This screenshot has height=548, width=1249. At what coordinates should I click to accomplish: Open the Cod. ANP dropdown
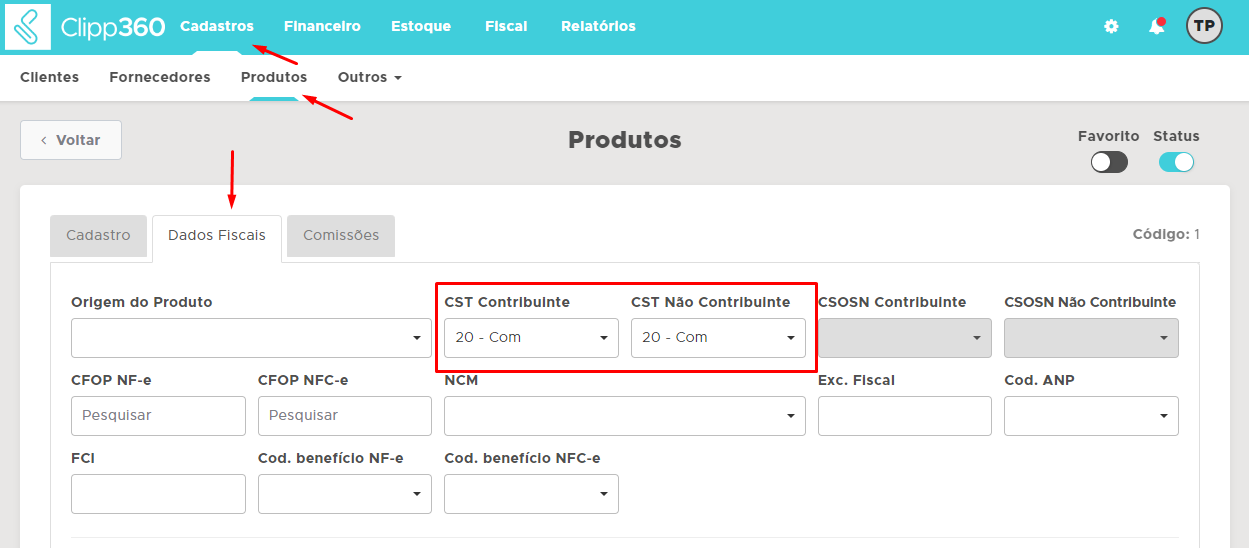[x=1091, y=416]
